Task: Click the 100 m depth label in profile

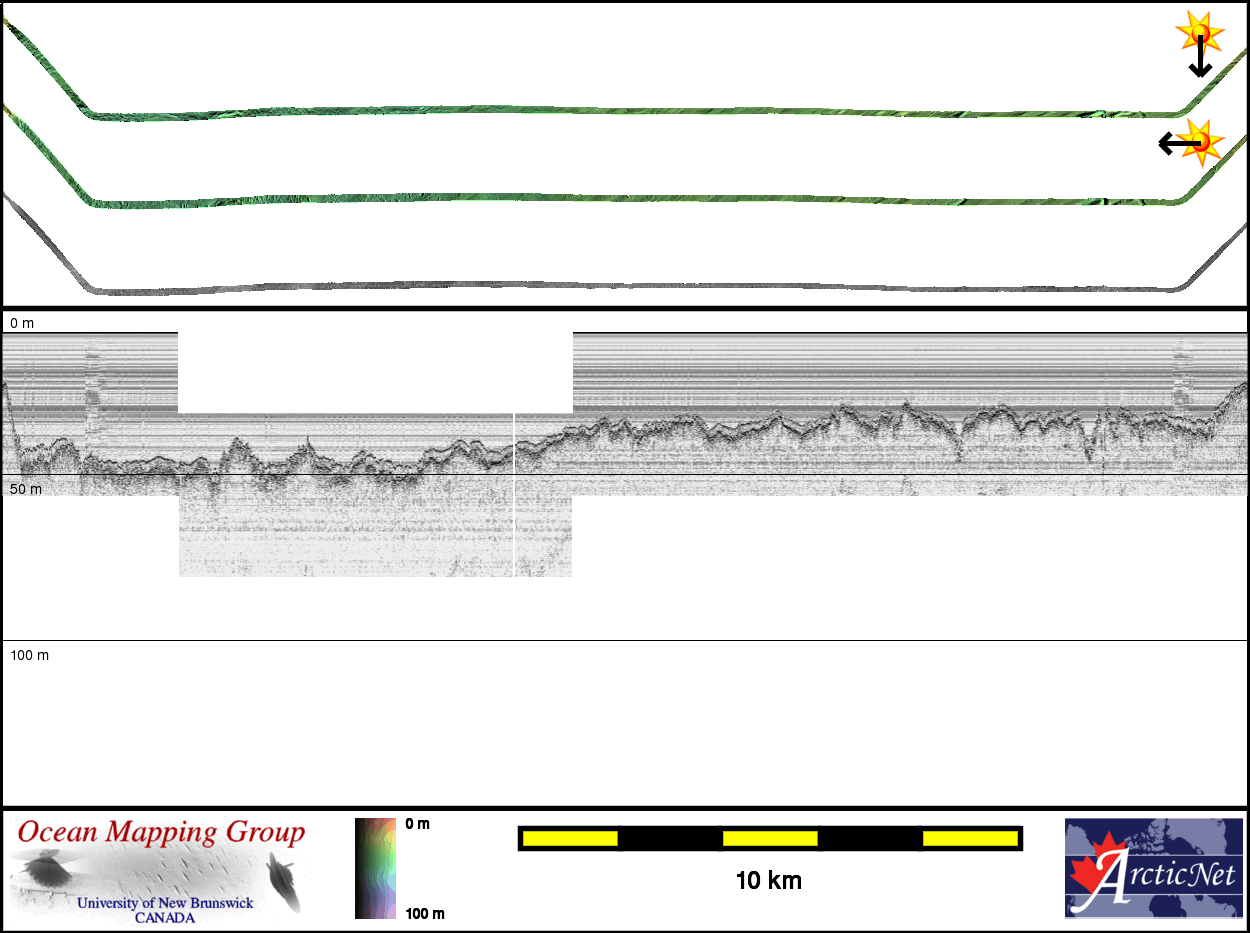Action: click(29, 655)
